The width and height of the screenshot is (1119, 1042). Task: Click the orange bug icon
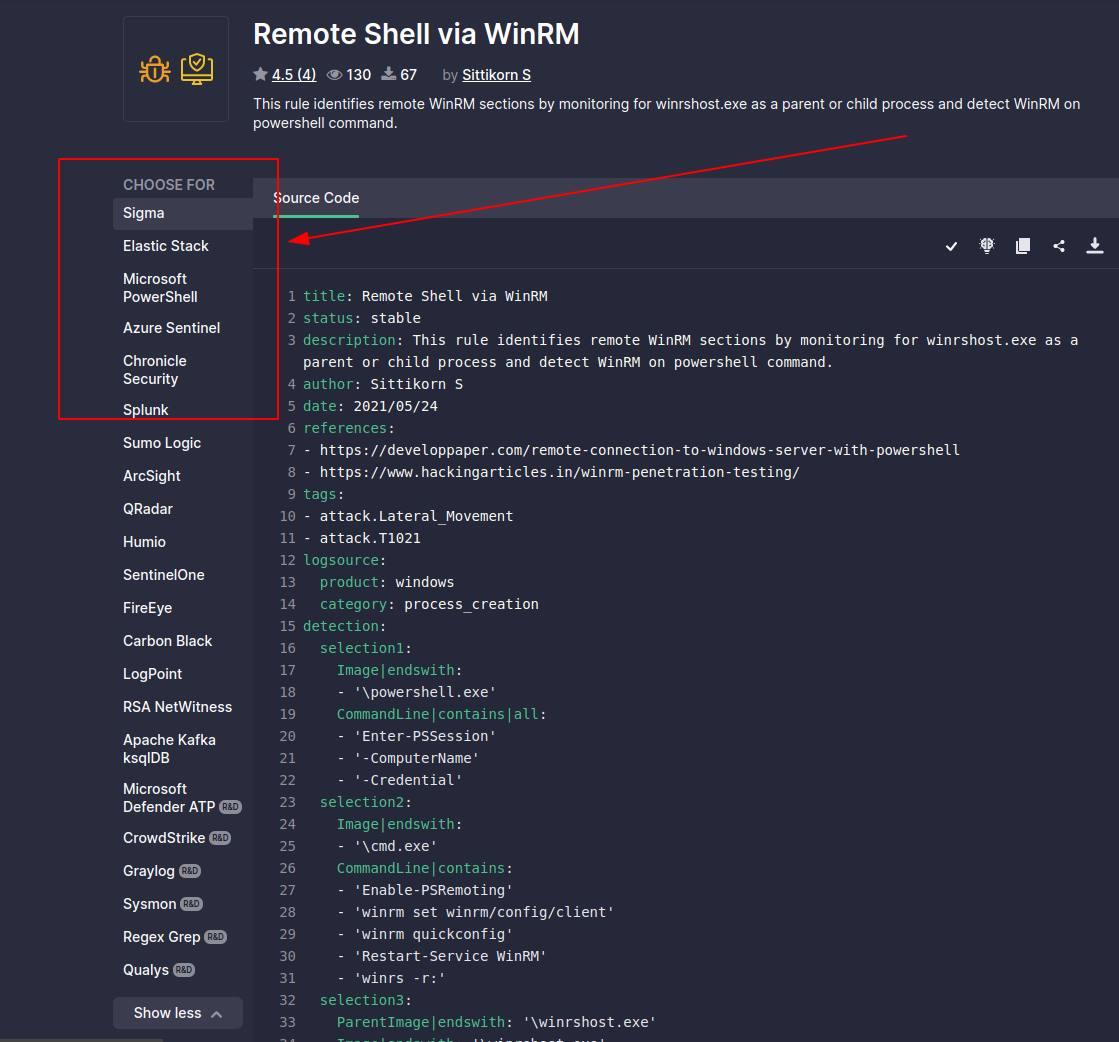tap(155, 69)
